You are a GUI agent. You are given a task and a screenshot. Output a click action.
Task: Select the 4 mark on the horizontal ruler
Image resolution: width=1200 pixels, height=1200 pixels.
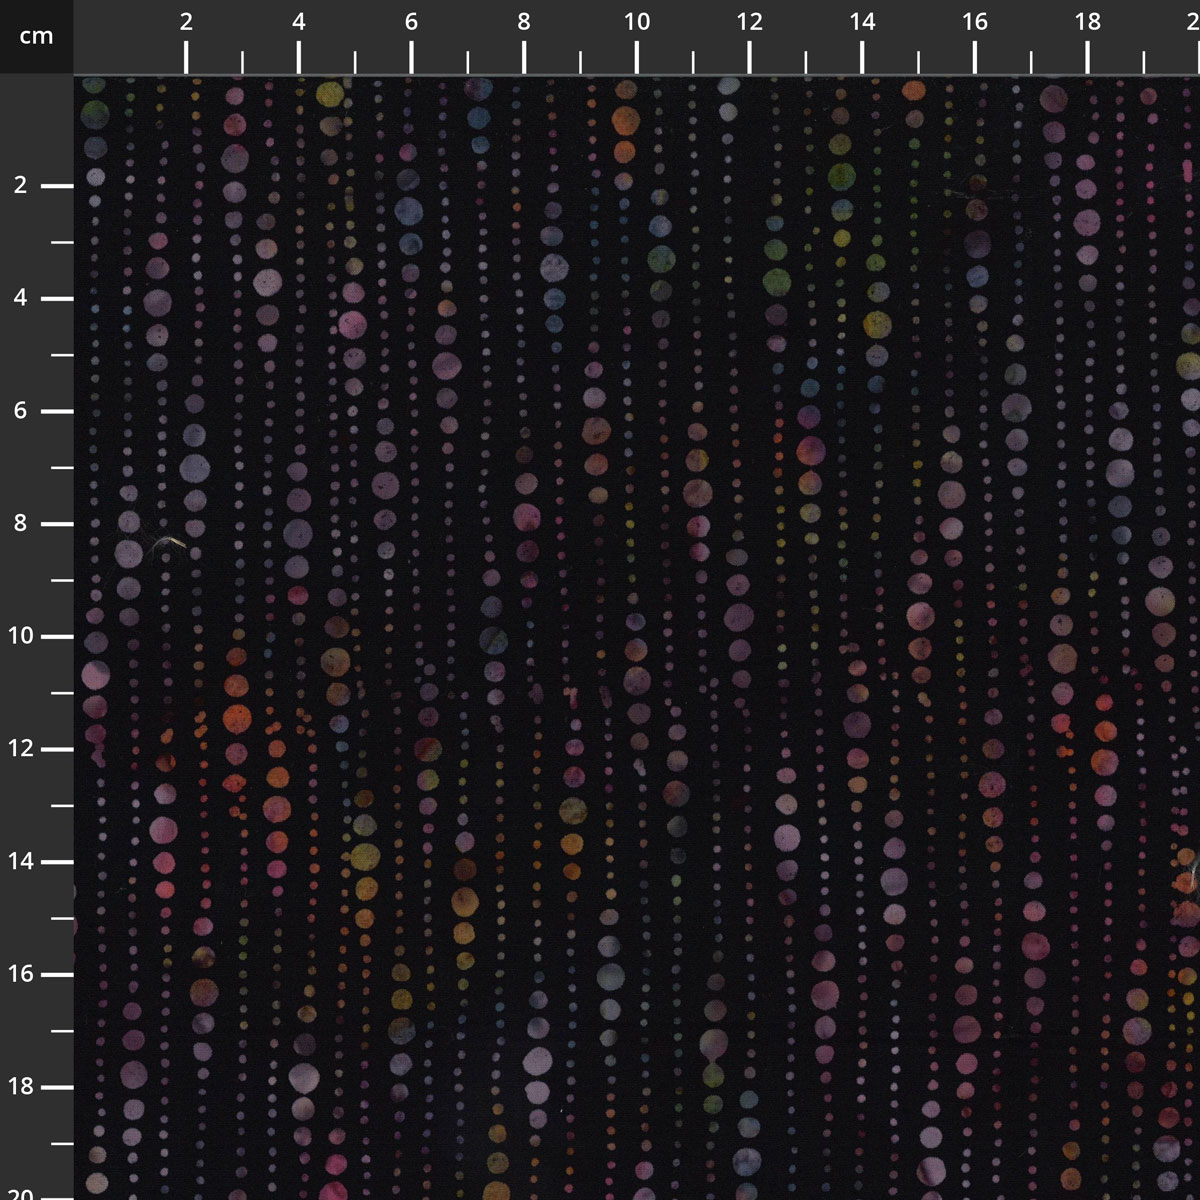(x=299, y=23)
